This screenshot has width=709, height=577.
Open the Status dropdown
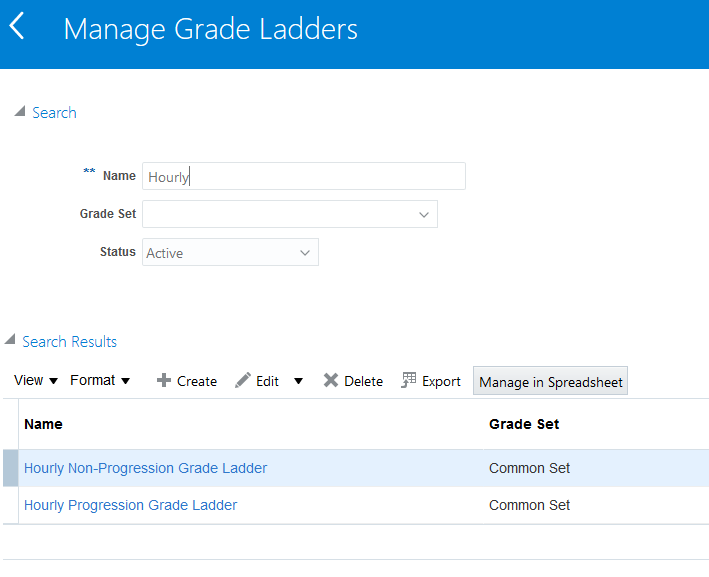[305, 253]
